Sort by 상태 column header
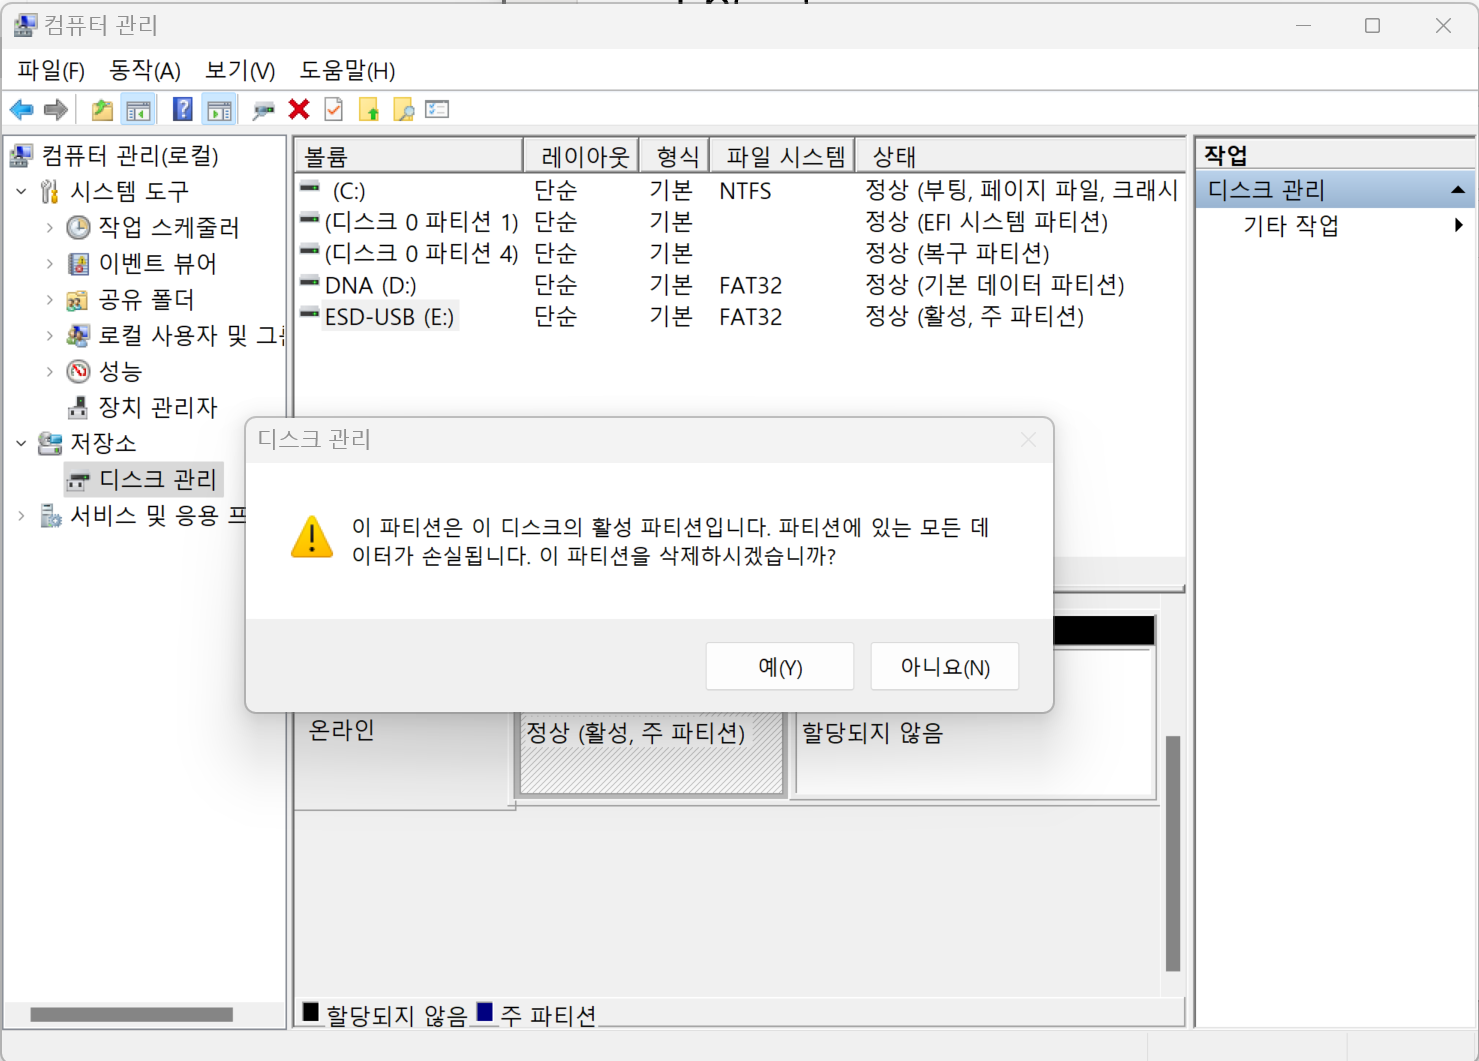 (x=1020, y=156)
